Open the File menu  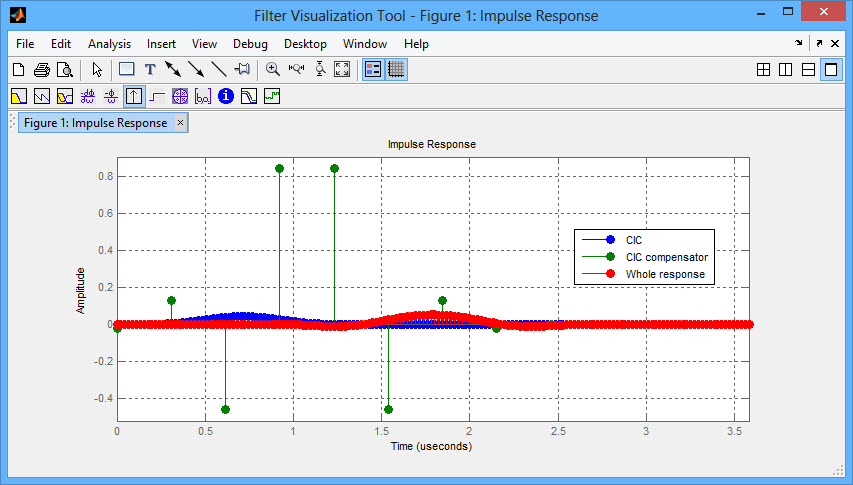25,44
